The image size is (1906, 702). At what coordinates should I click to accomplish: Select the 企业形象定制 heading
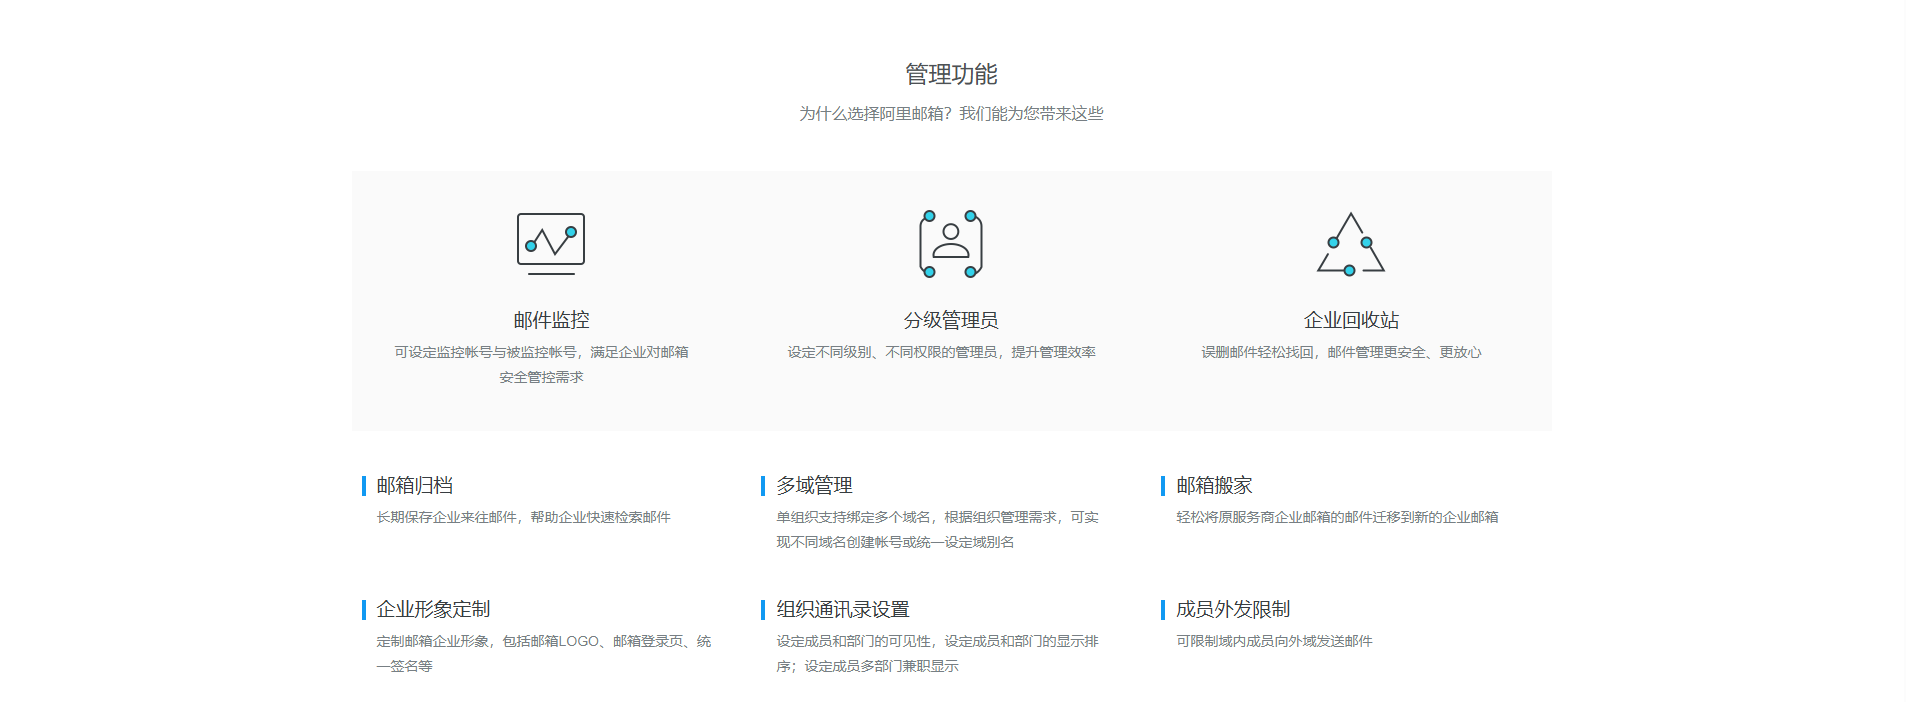click(x=433, y=609)
